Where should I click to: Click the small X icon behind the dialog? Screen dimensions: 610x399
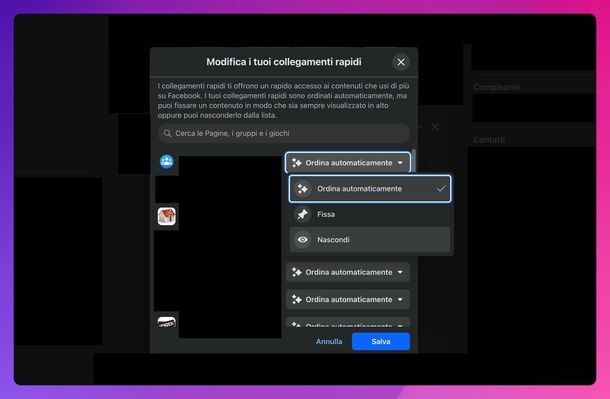(x=435, y=127)
